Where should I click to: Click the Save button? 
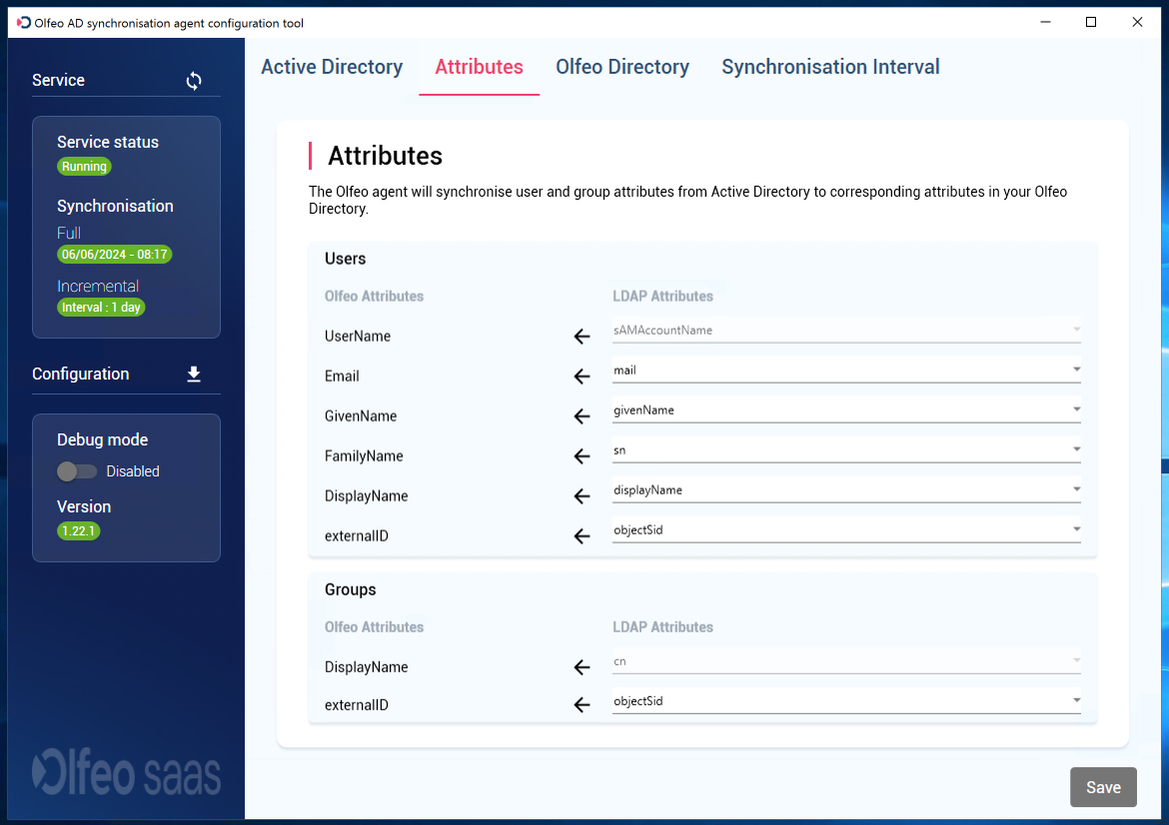click(1103, 787)
